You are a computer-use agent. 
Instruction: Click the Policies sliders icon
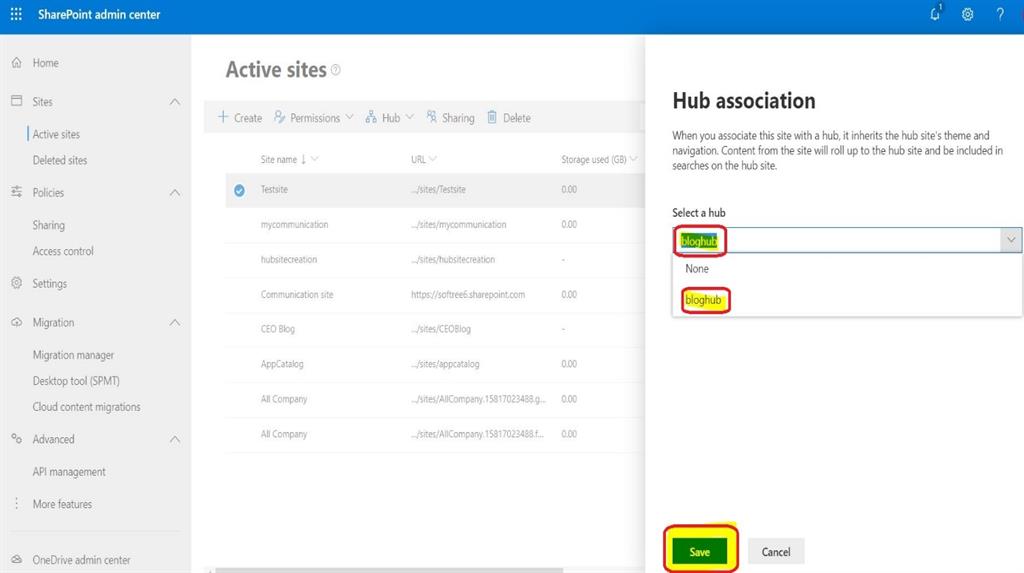tap(16, 191)
